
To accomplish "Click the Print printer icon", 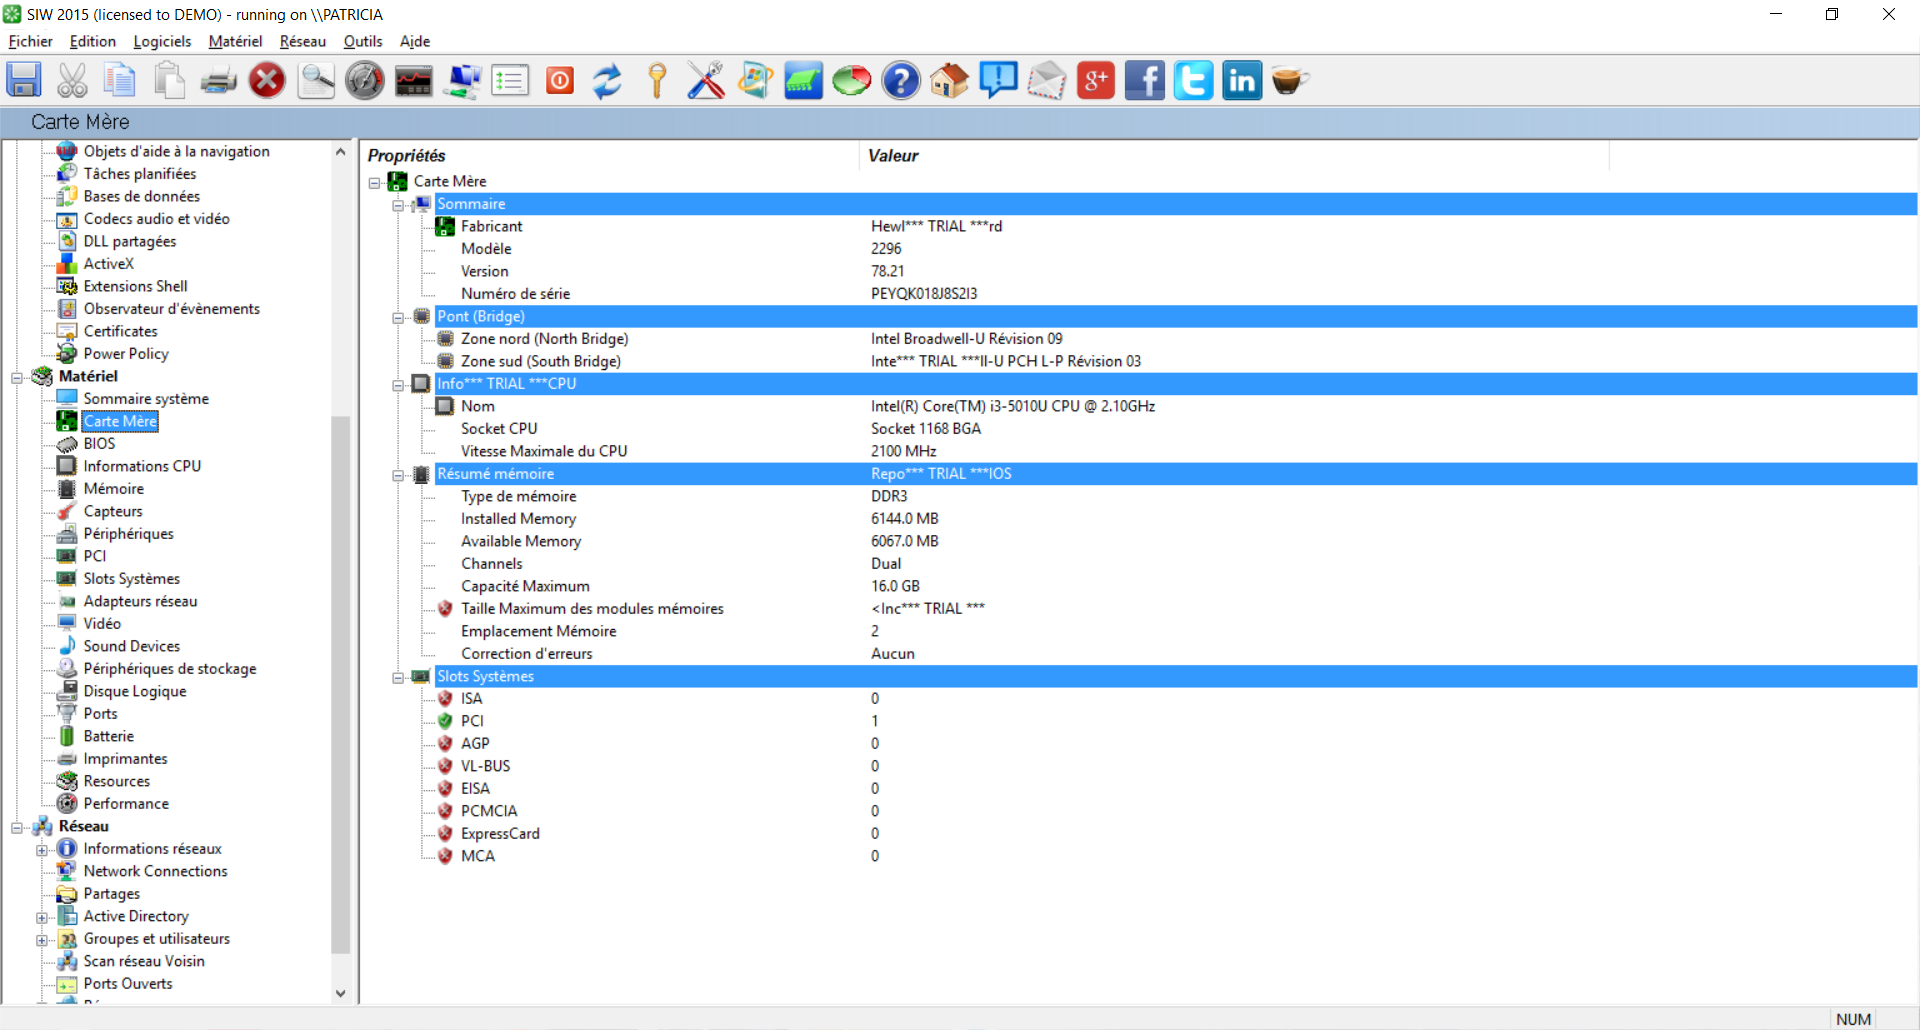I will 218,80.
